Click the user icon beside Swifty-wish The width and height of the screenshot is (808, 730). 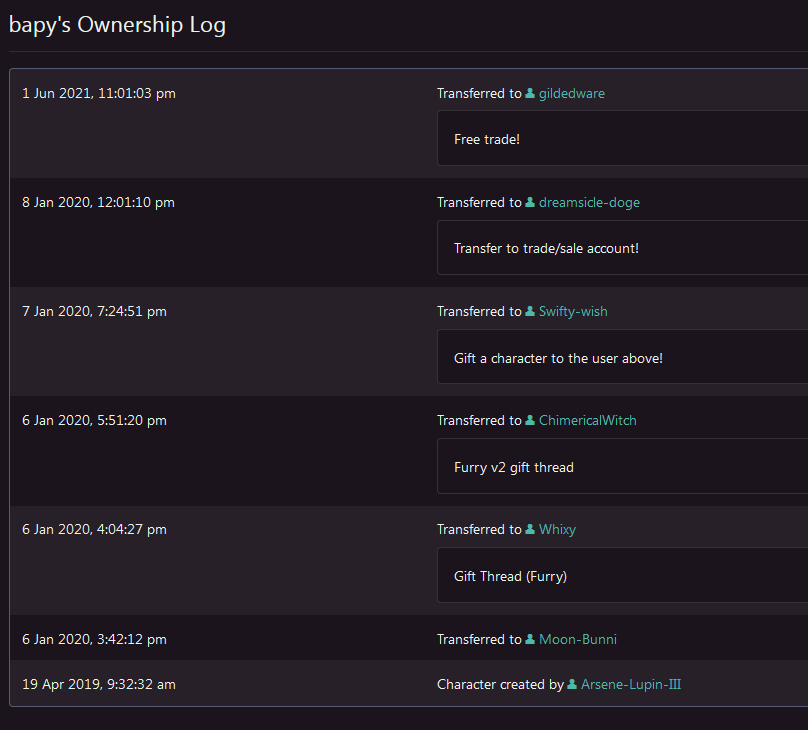530,312
